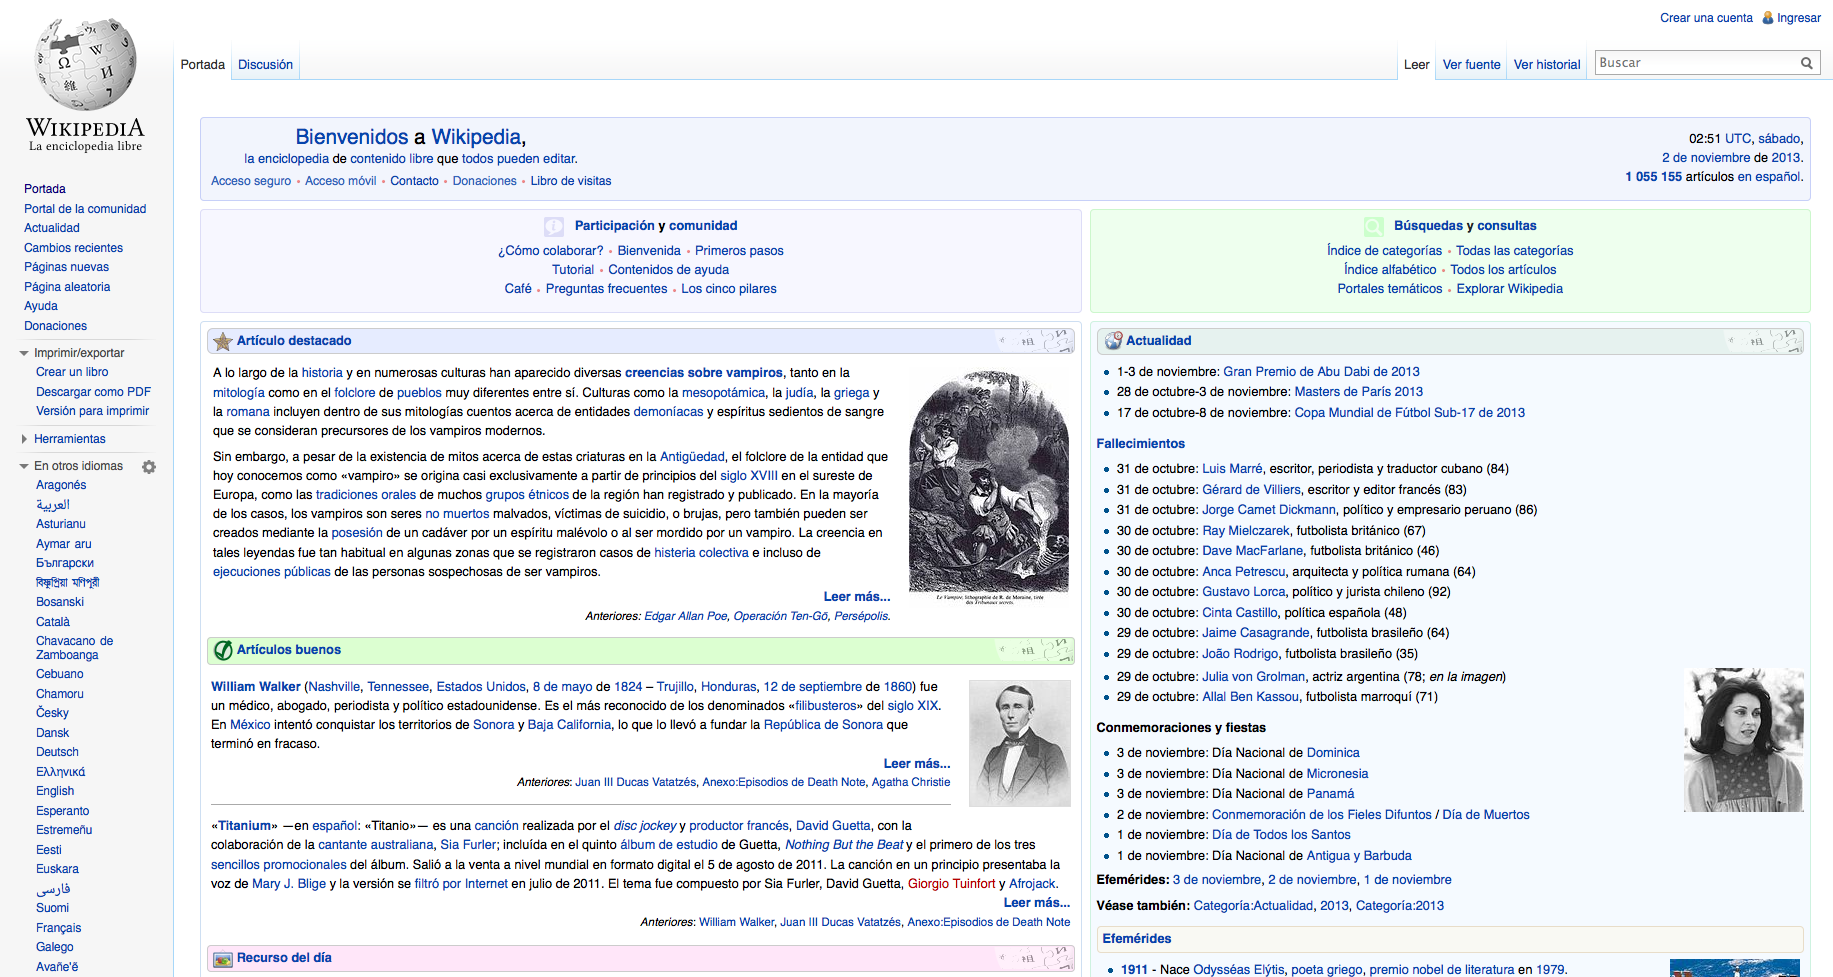Click Leer más under featured article
1833x977 pixels.
[856, 597]
